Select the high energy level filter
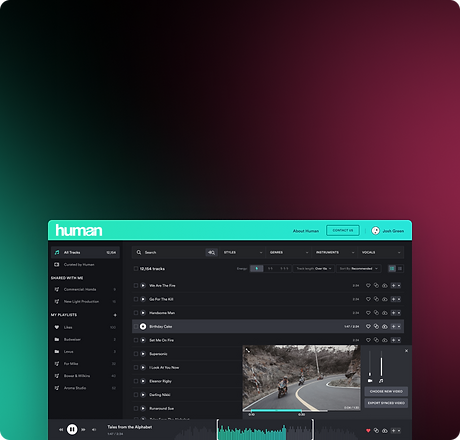Viewport: 460px width, 440px height. coord(284,268)
